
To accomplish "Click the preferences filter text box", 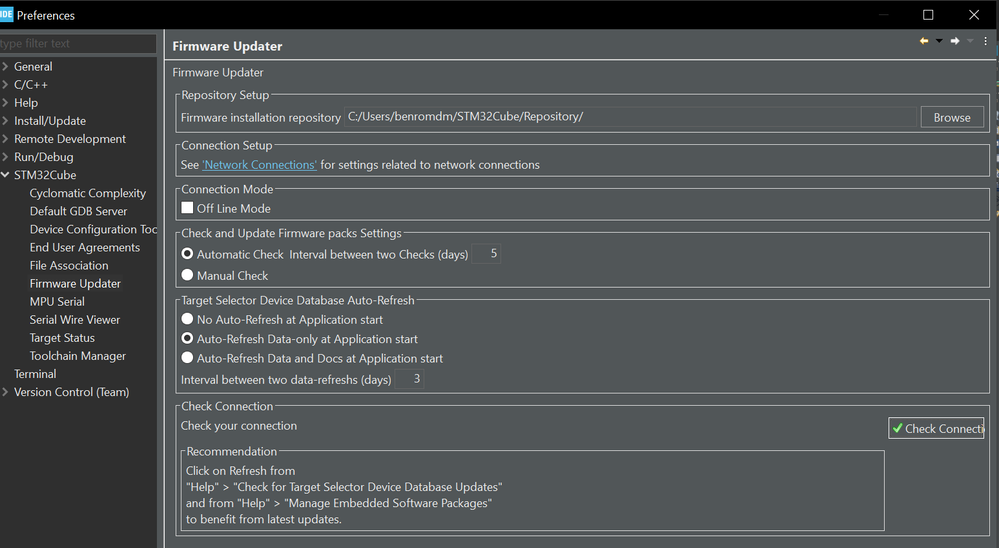I will tap(78, 44).
